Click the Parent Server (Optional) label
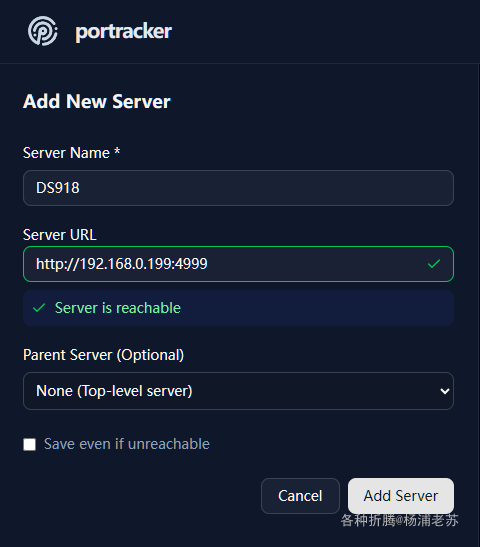This screenshot has height=547, width=480. point(103,355)
